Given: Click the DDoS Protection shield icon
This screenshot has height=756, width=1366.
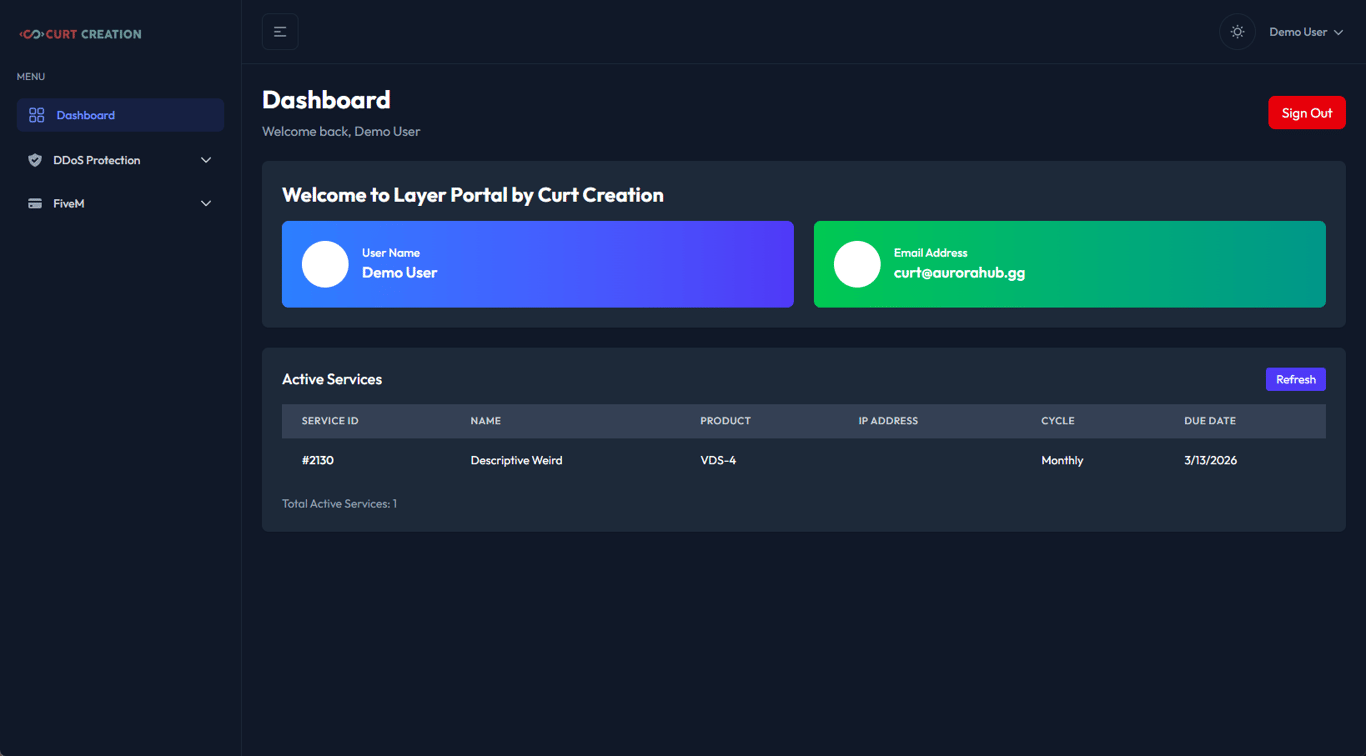Looking at the screenshot, I should point(35,160).
